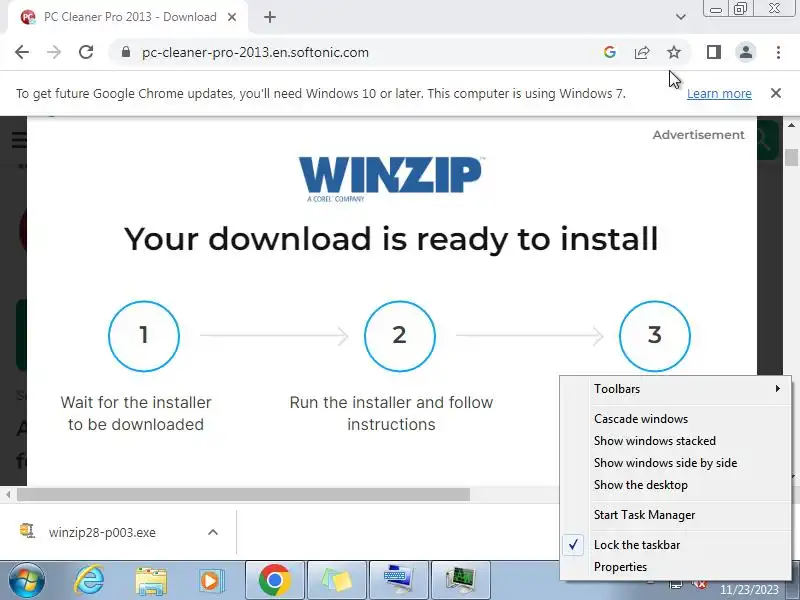800x600 pixels.
Task: Click step 3 circle
Action: tap(655, 336)
